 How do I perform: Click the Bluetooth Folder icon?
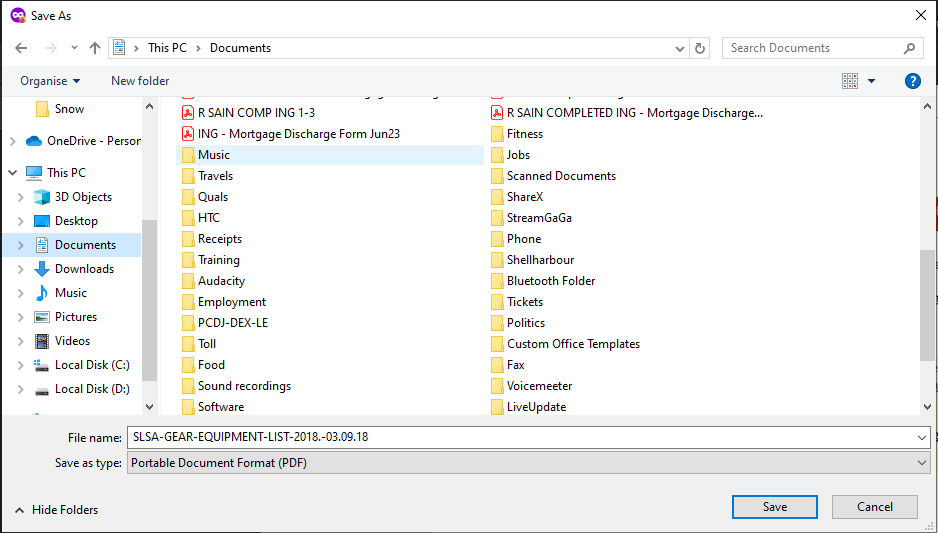[x=497, y=281]
